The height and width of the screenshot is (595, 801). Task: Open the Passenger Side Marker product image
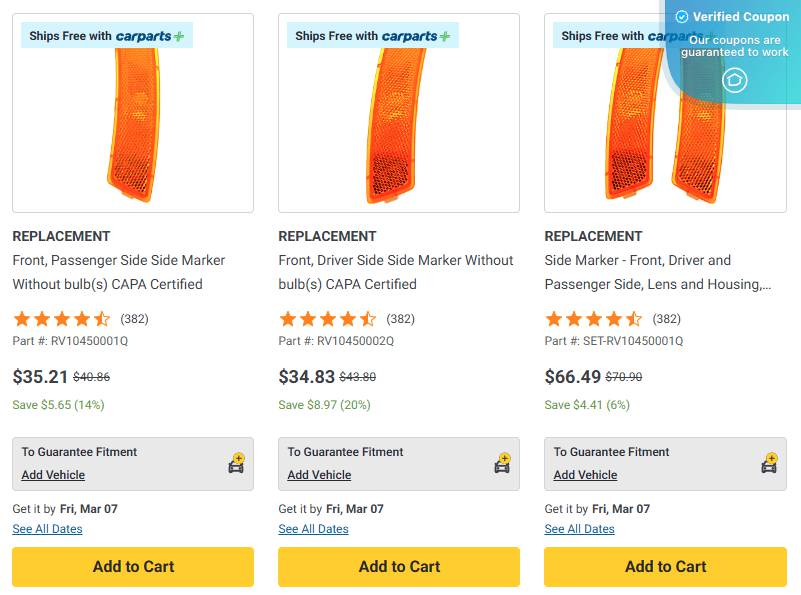[x=133, y=125]
